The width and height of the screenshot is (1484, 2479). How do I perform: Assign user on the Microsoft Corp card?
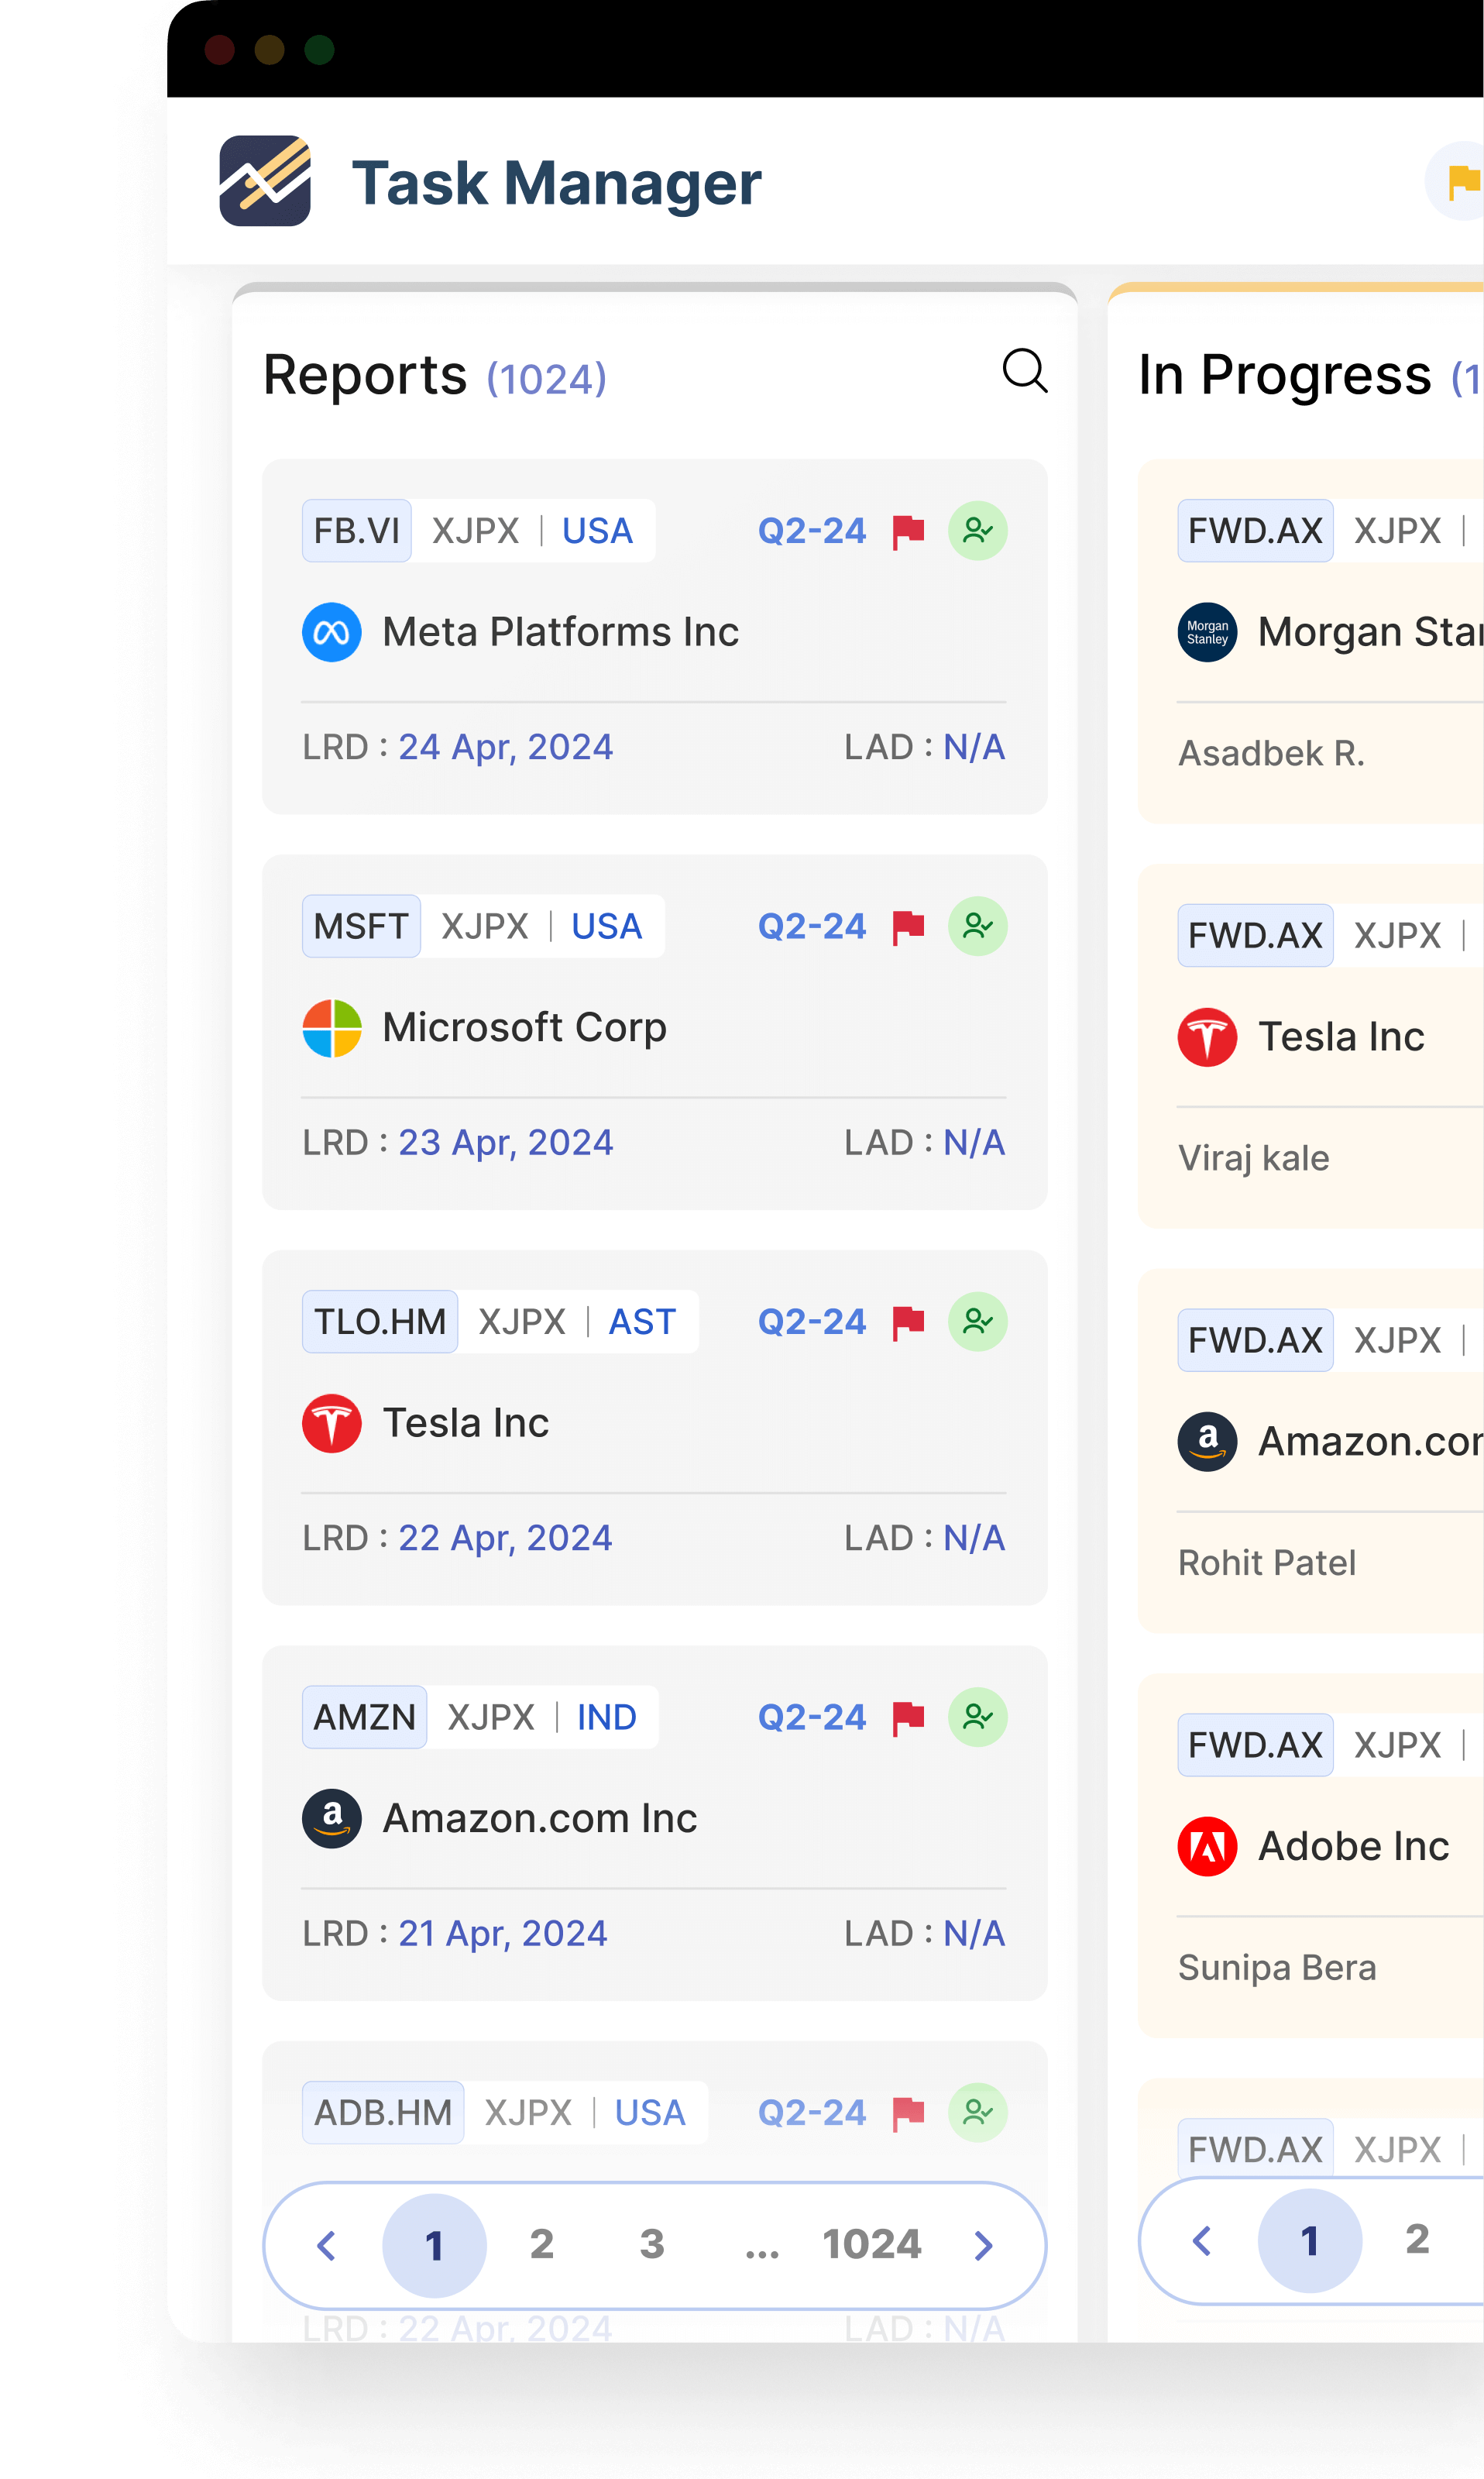[977, 926]
